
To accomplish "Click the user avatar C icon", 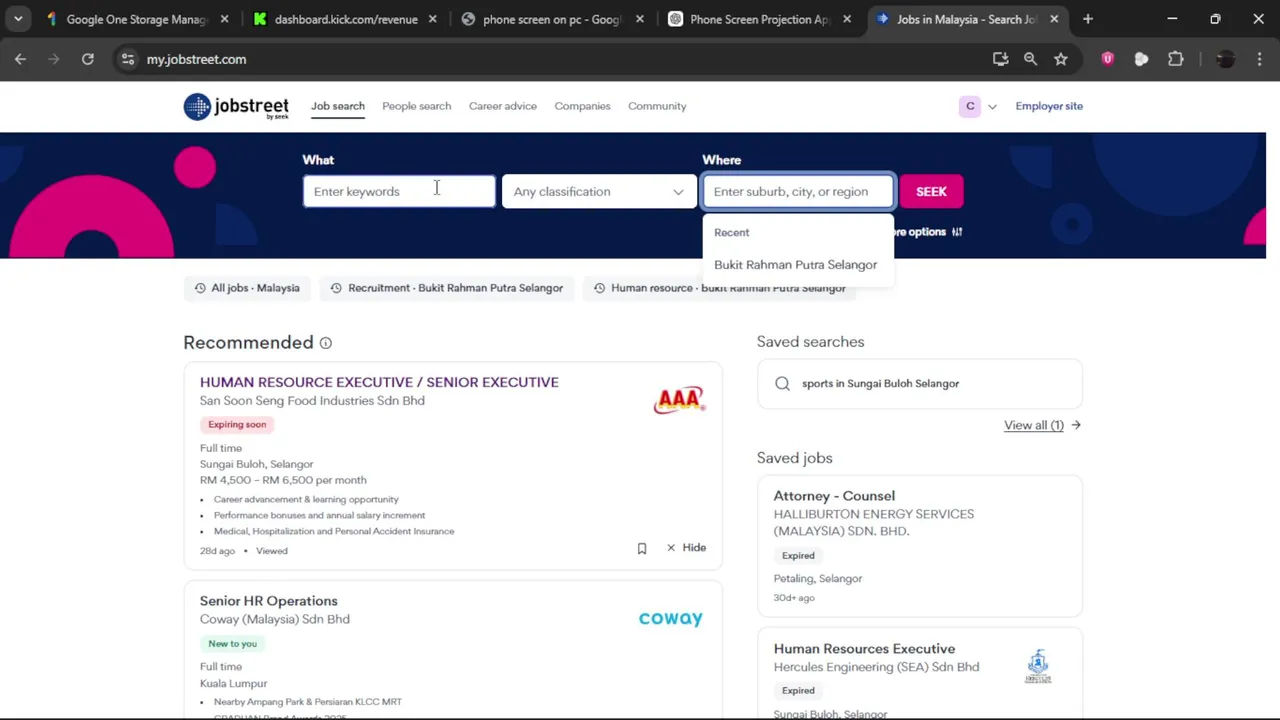I will [970, 106].
